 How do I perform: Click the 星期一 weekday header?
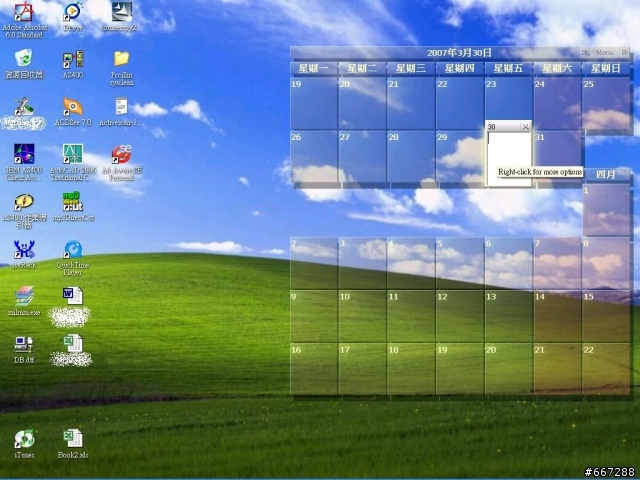[x=313, y=68]
